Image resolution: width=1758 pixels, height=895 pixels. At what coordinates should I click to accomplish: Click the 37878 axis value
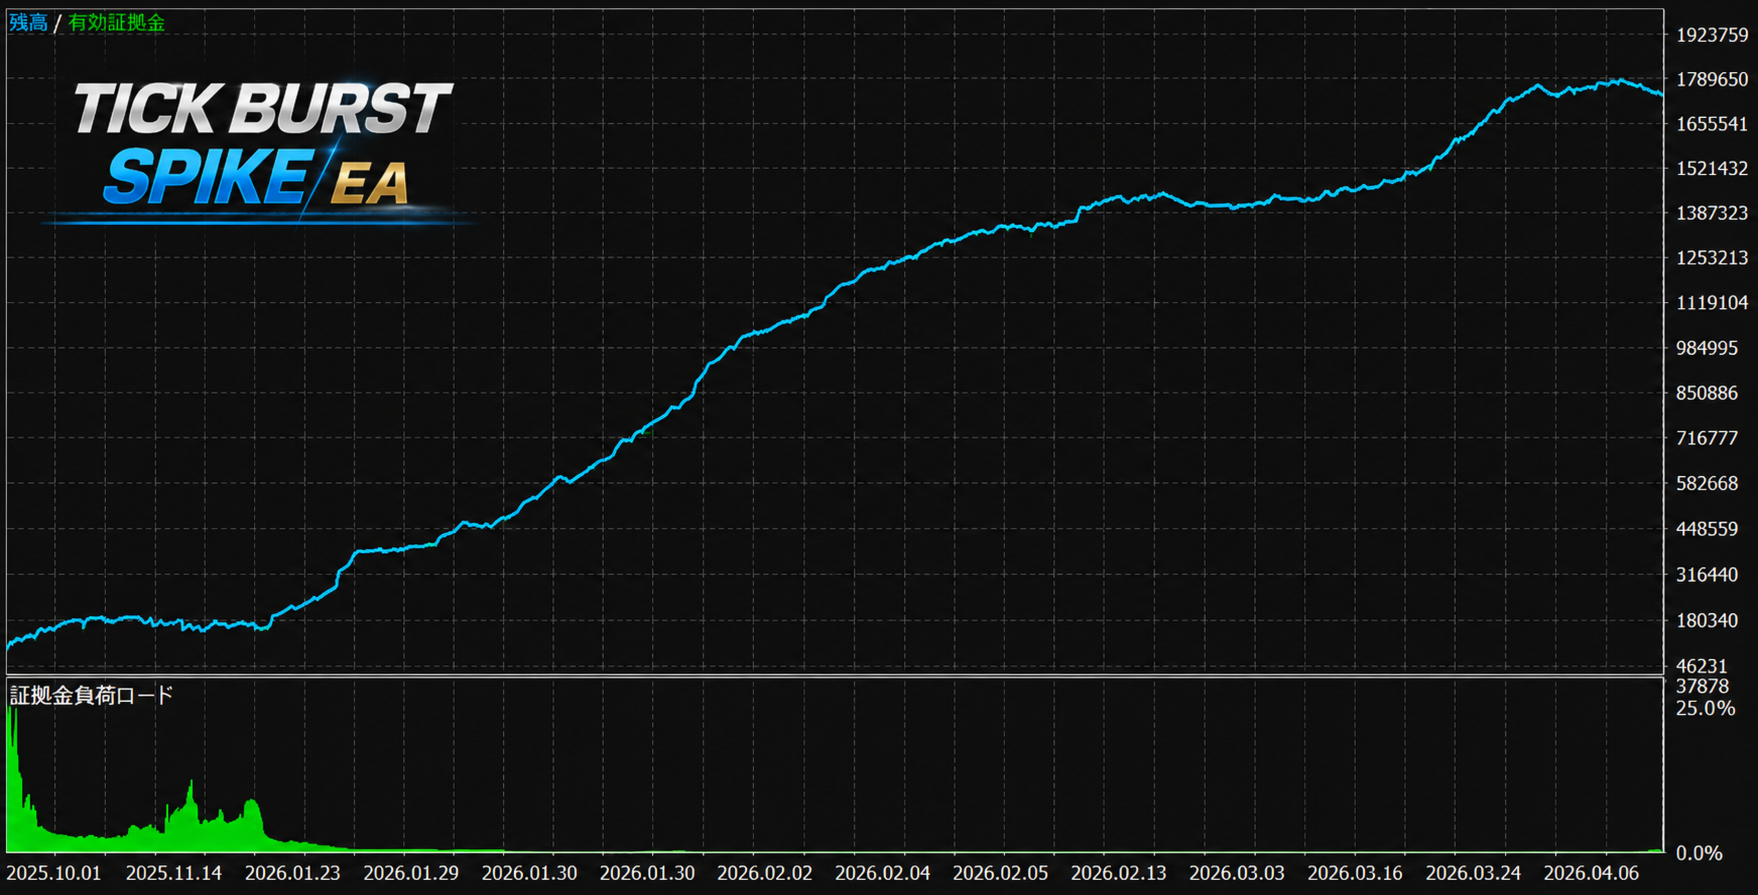click(1702, 686)
